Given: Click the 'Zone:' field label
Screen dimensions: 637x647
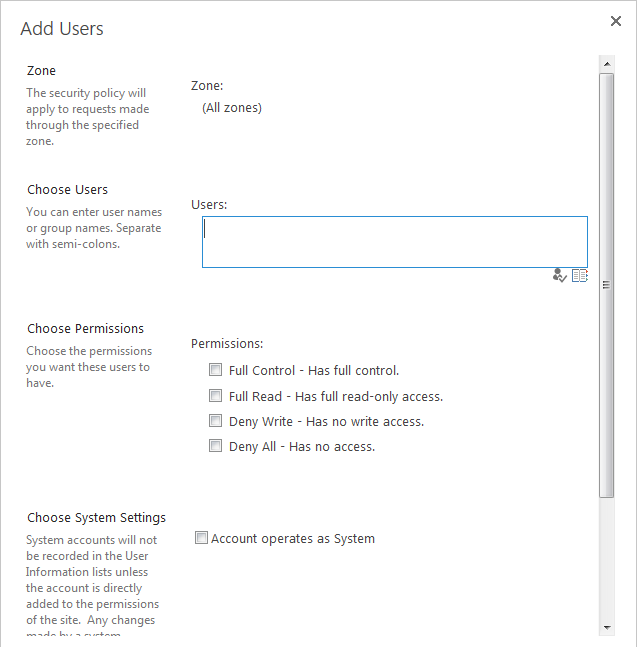Looking at the screenshot, I should (x=207, y=86).
